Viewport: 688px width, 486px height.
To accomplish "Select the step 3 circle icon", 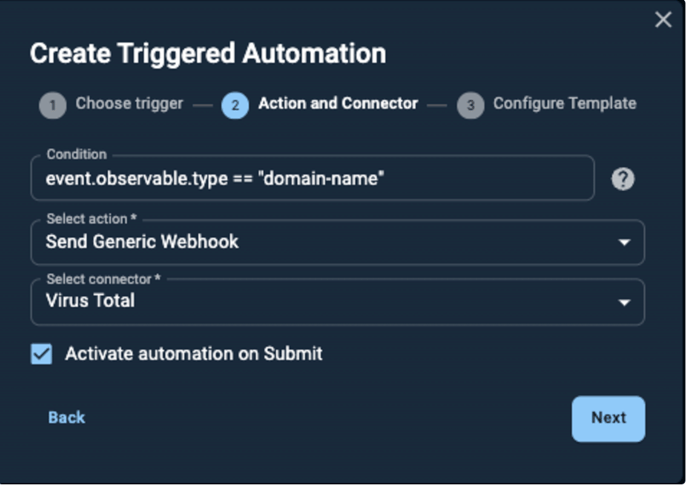I will (470, 105).
